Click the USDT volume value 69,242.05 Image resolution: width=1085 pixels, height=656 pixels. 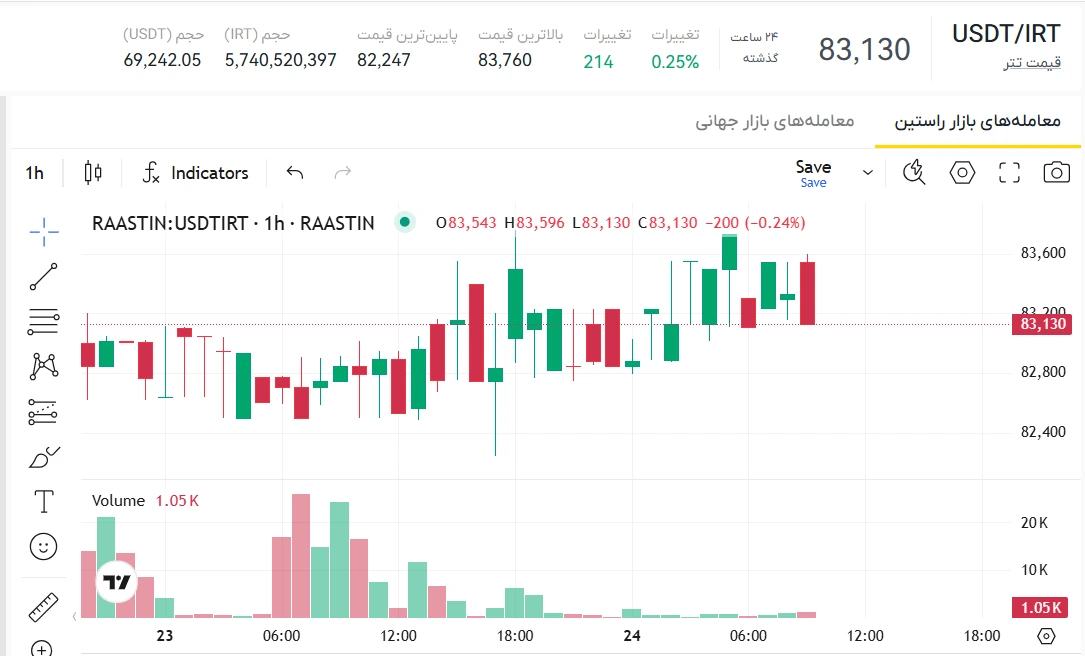[x=162, y=60]
